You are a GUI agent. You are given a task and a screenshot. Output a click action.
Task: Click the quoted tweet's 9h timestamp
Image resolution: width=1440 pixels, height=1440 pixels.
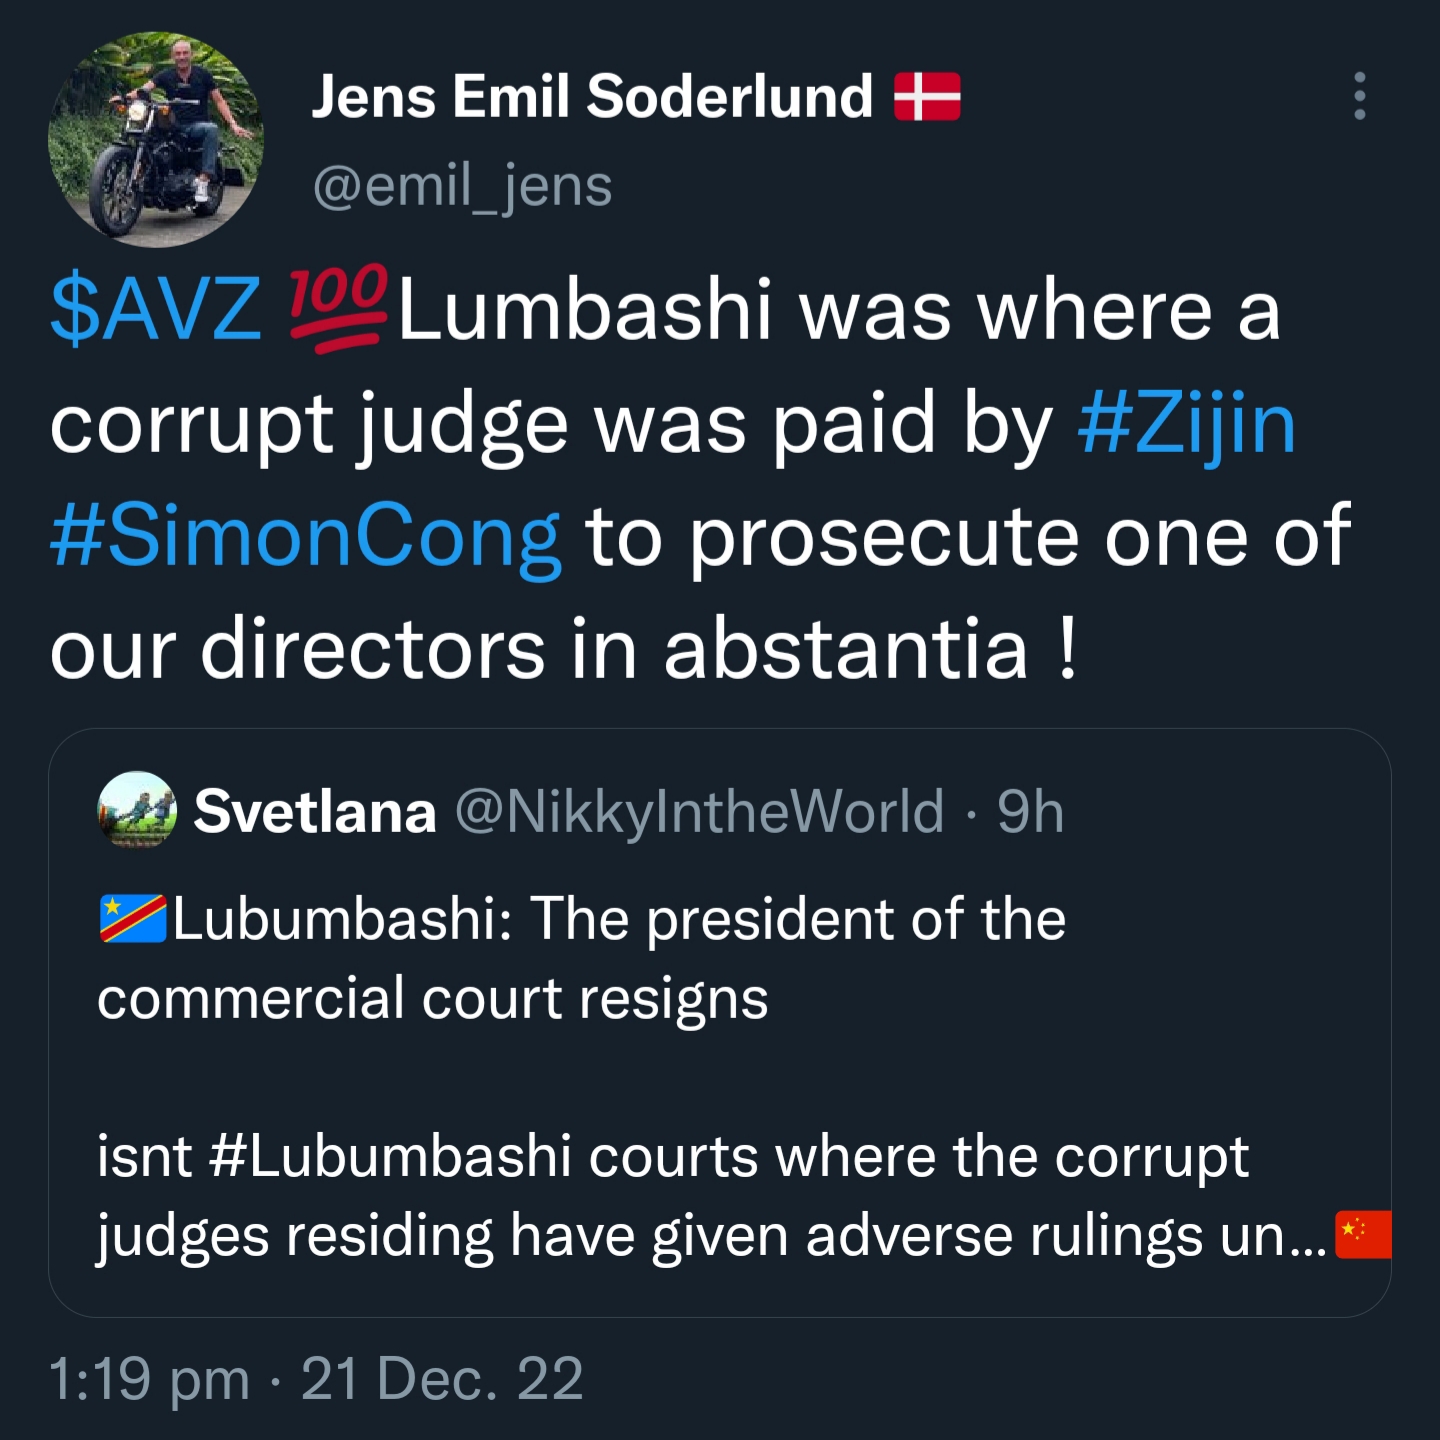pyautogui.click(x=1030, y=811)
